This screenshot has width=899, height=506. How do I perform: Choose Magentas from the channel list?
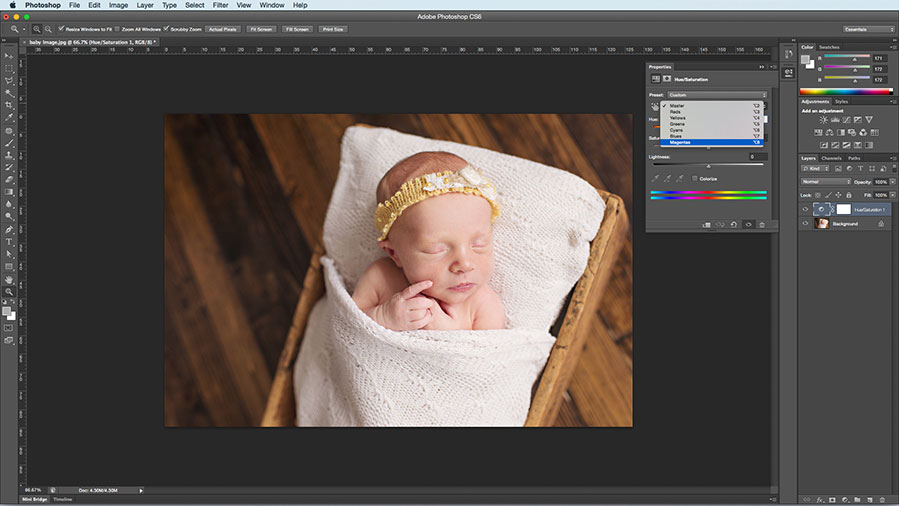tap(712, 142)
